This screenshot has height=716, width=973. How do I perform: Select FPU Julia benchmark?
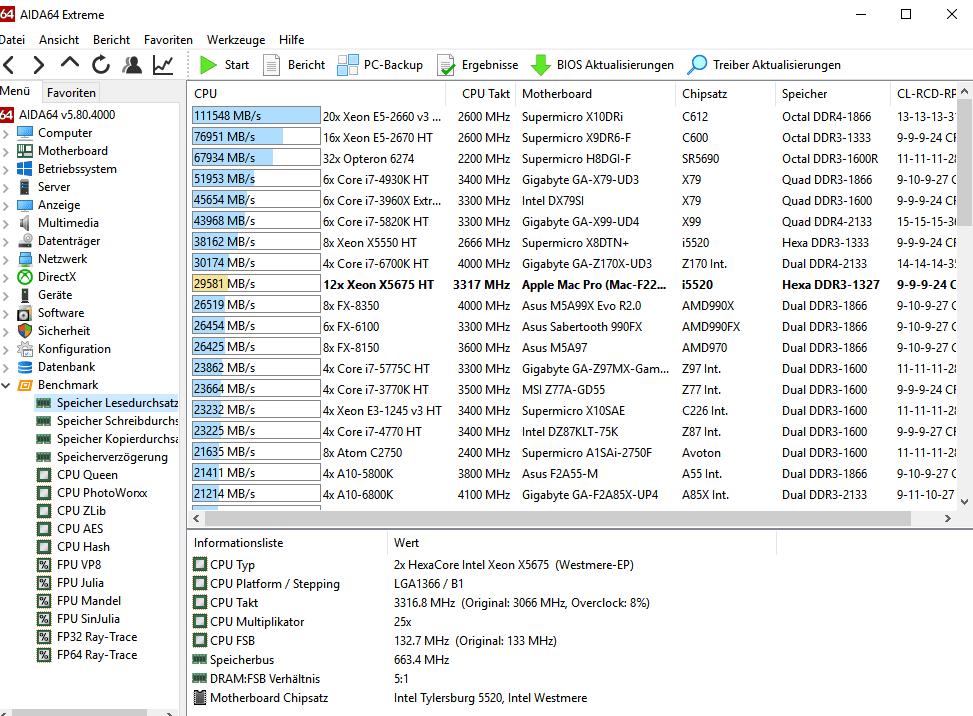pos(70,583)
